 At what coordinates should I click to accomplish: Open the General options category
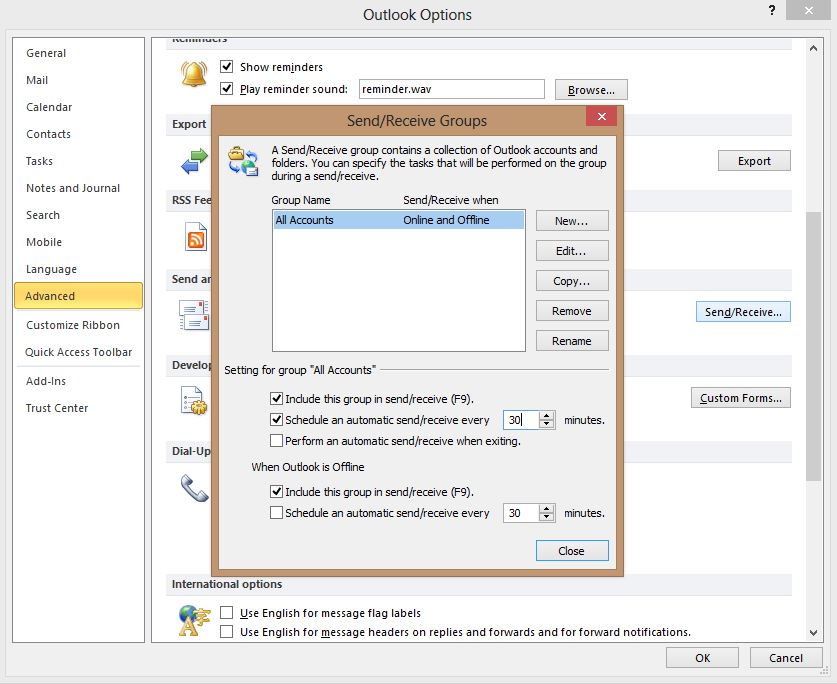coord(78,53)
